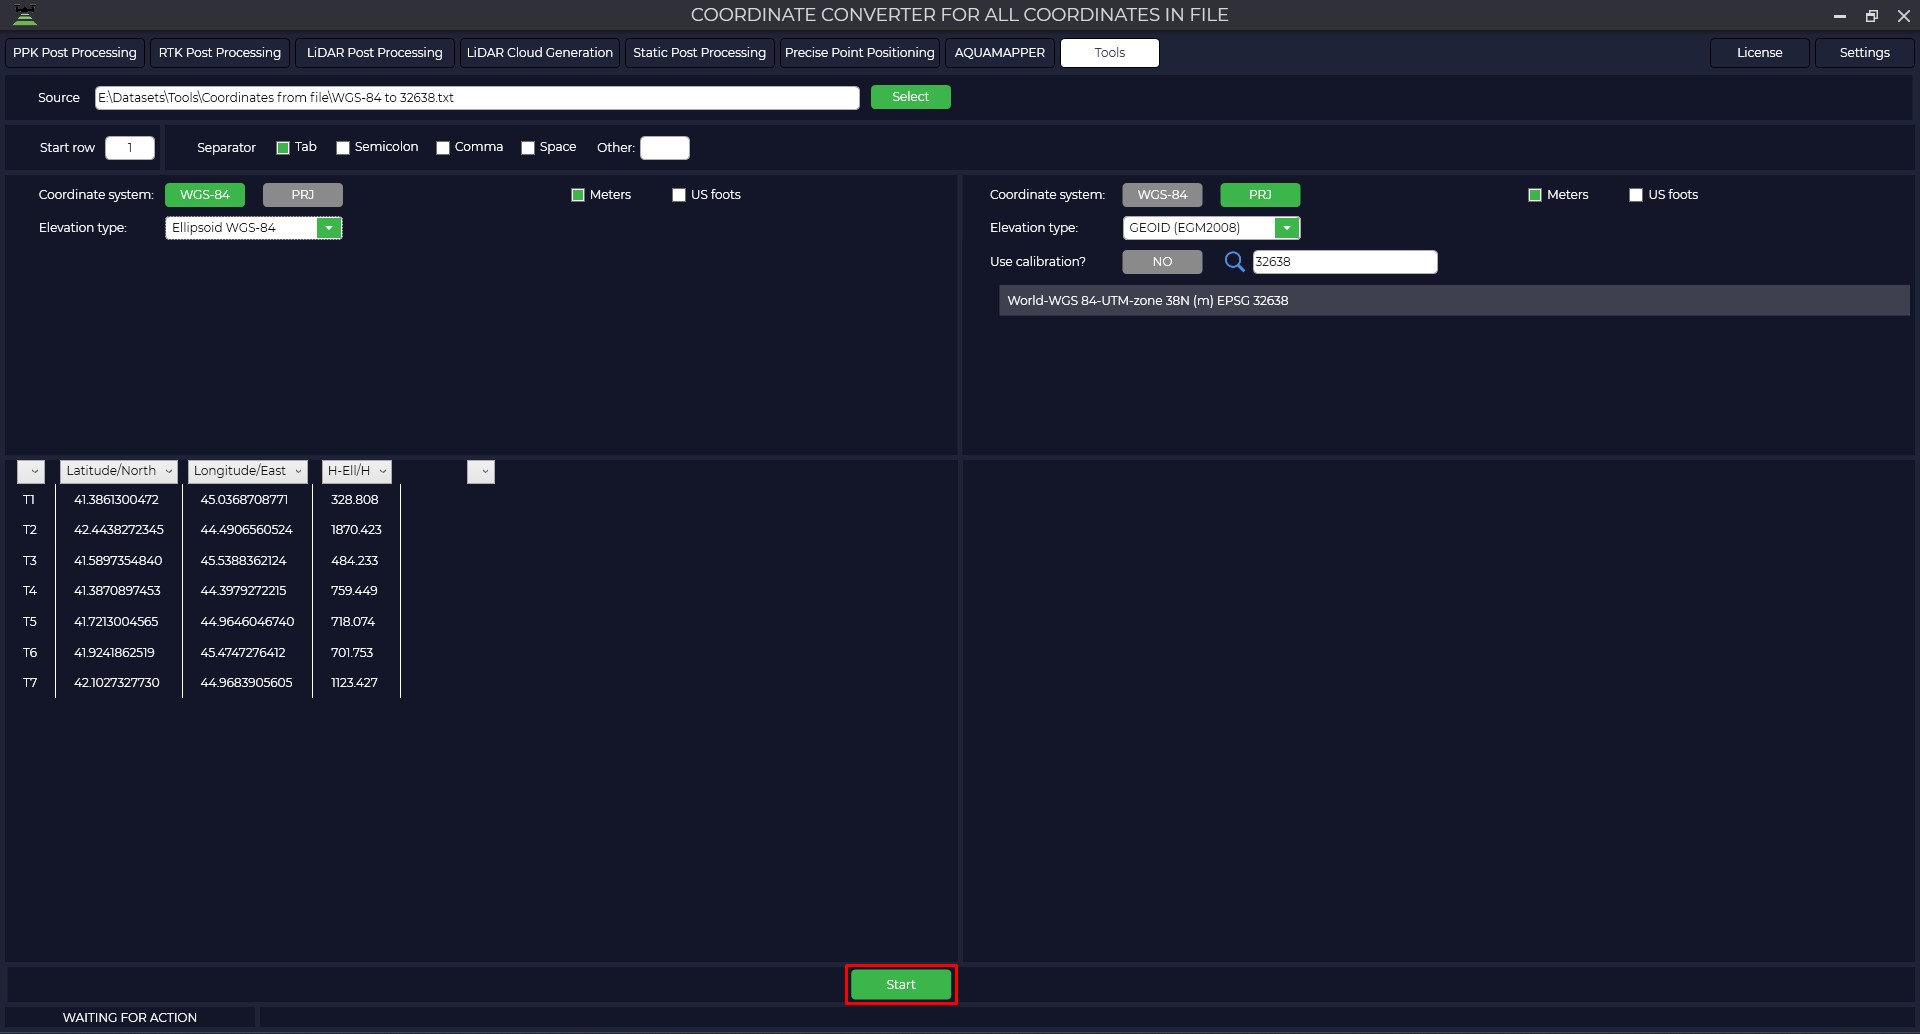Open the RTK Post Processing tab
Viewport: 1920px width, 1034px height.
coord(220,53)
